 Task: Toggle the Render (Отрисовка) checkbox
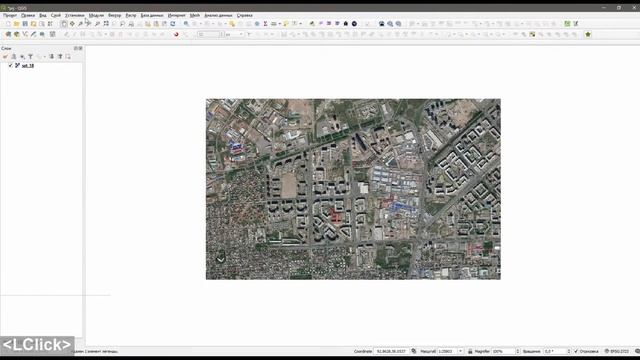pos(576,351)
